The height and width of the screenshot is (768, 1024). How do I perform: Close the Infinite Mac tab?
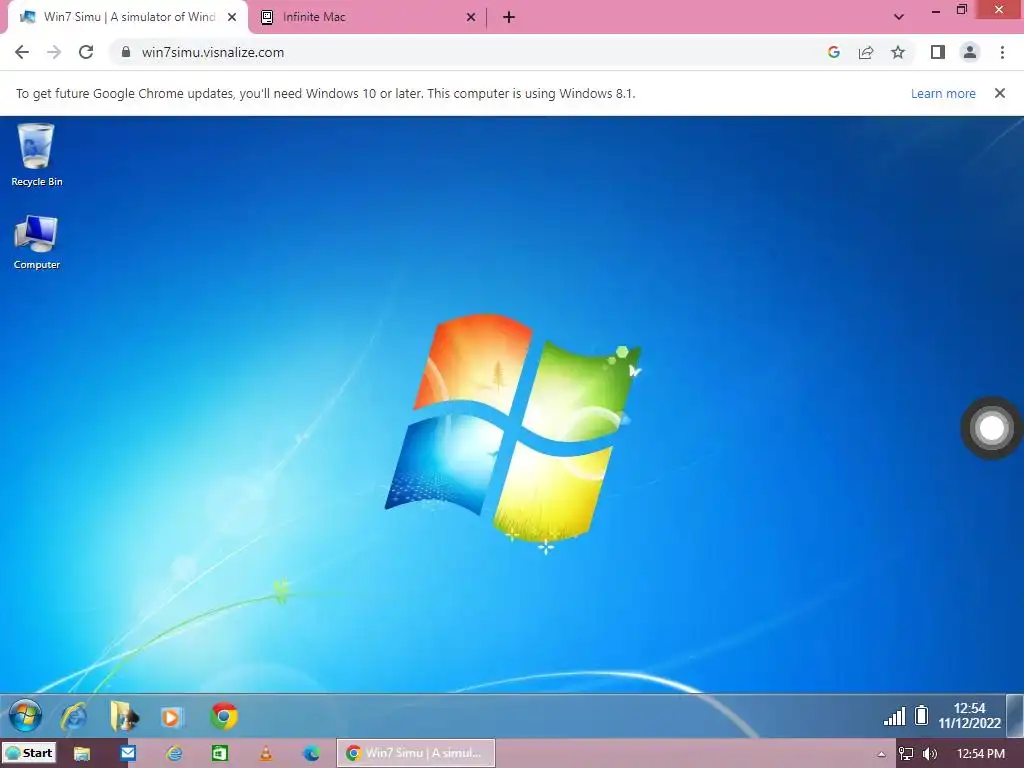[x=471, y=18]
